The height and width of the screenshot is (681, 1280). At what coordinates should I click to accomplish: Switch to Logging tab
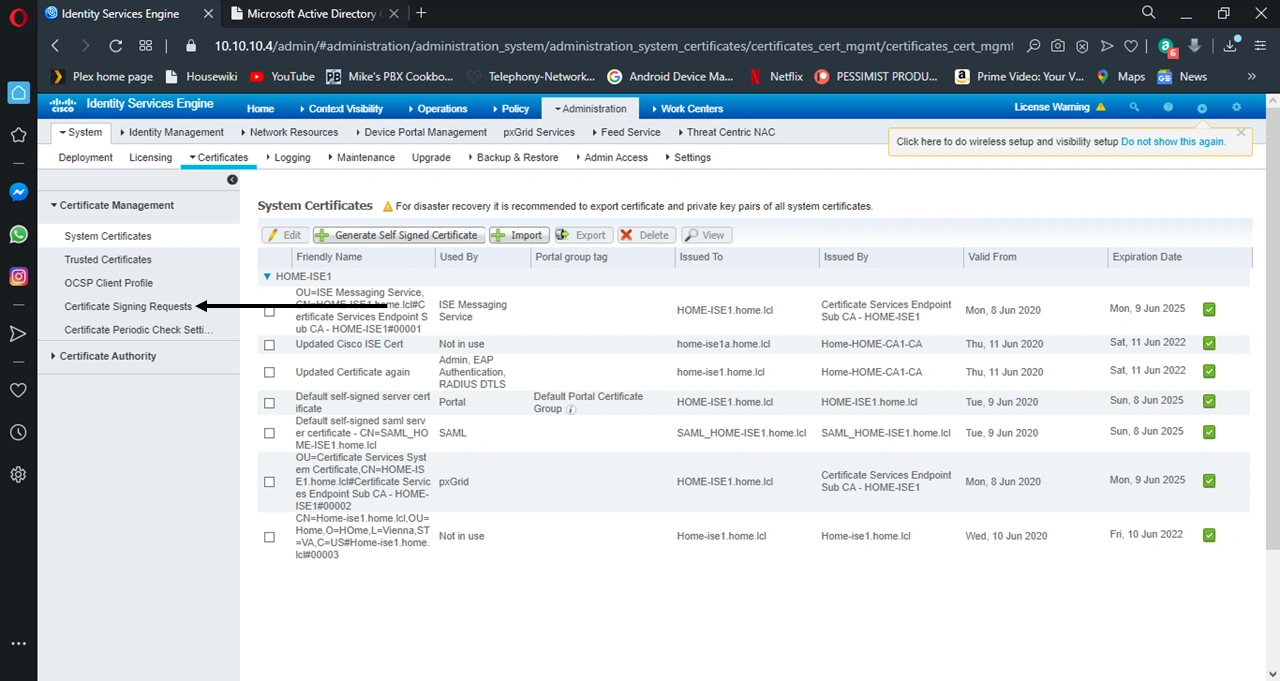tap(288, 157)
